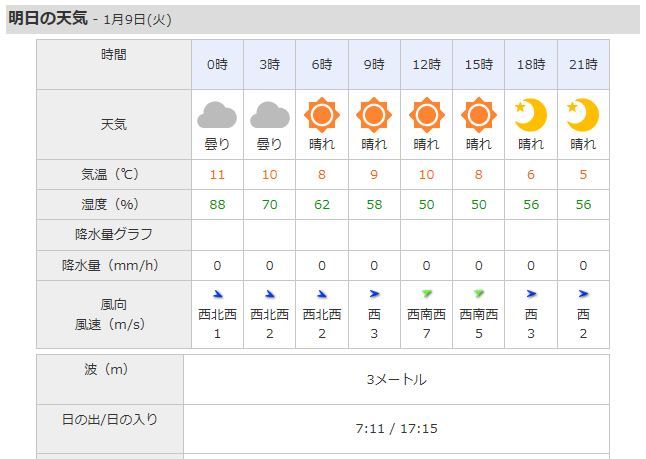Click the humidity value 88
The width and height of the screenshot is (646, 459).
click(217, 204)
